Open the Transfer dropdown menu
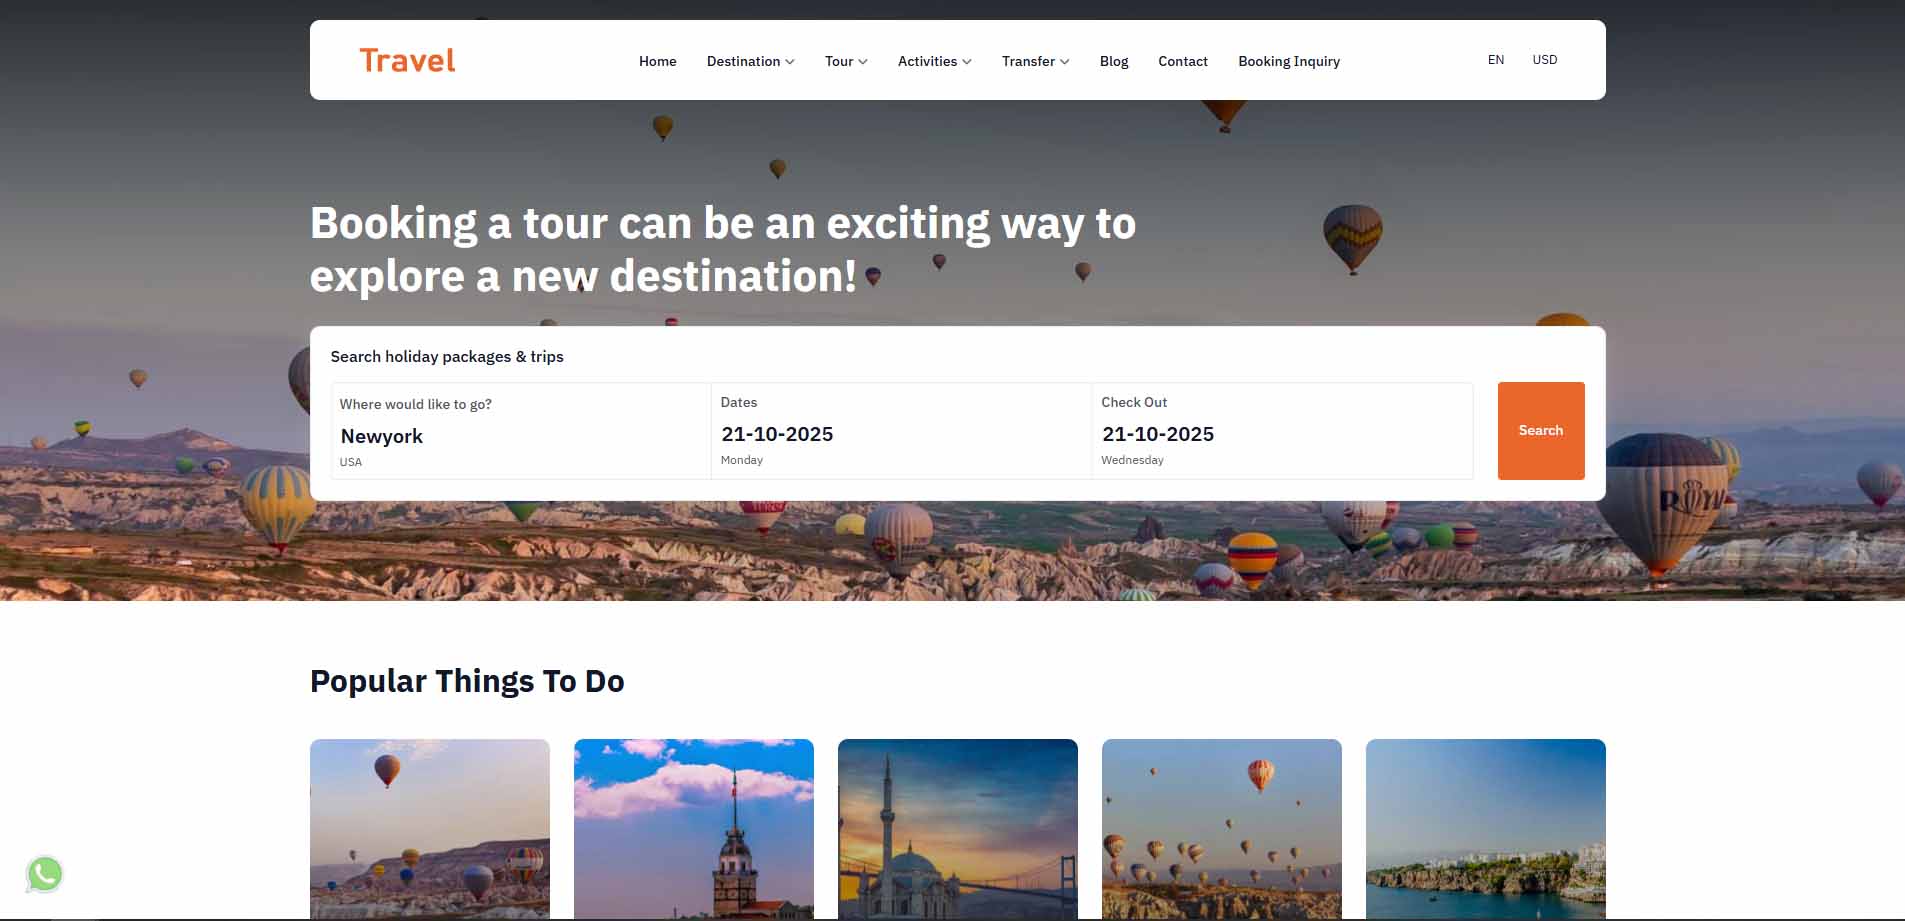 pos(1035,61)
